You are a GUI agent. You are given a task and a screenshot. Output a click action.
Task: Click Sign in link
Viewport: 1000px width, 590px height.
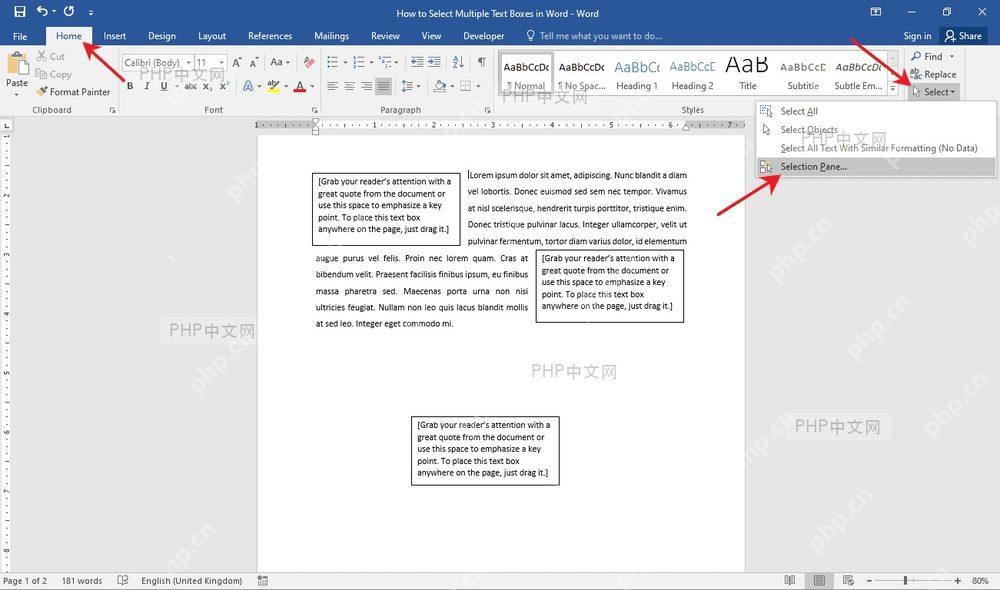[x=917, y=36]
